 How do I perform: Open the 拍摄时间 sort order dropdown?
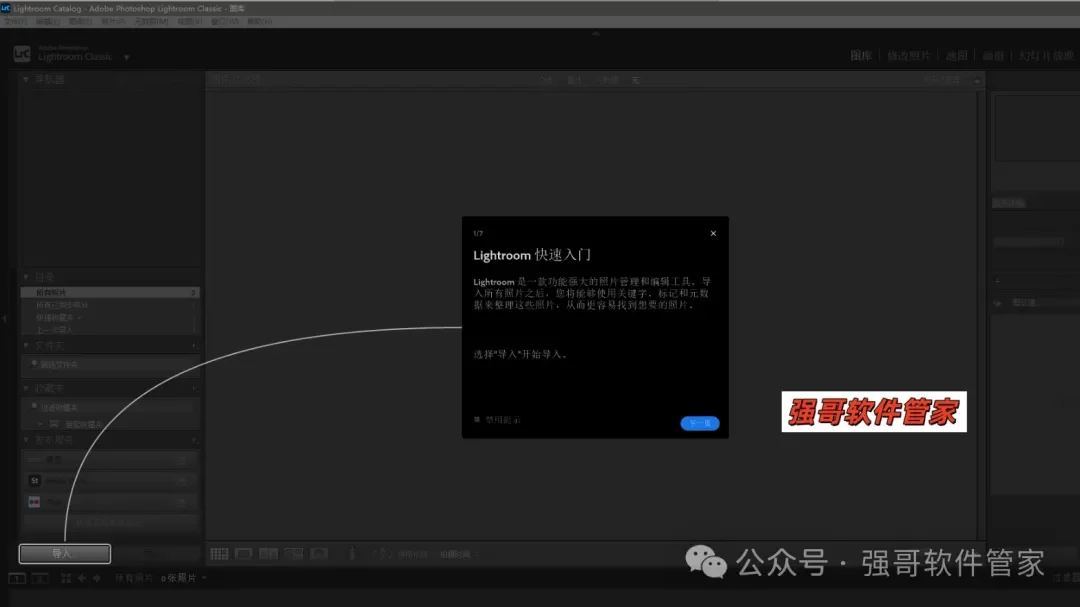pyautogui.click(x=459, y=555)
